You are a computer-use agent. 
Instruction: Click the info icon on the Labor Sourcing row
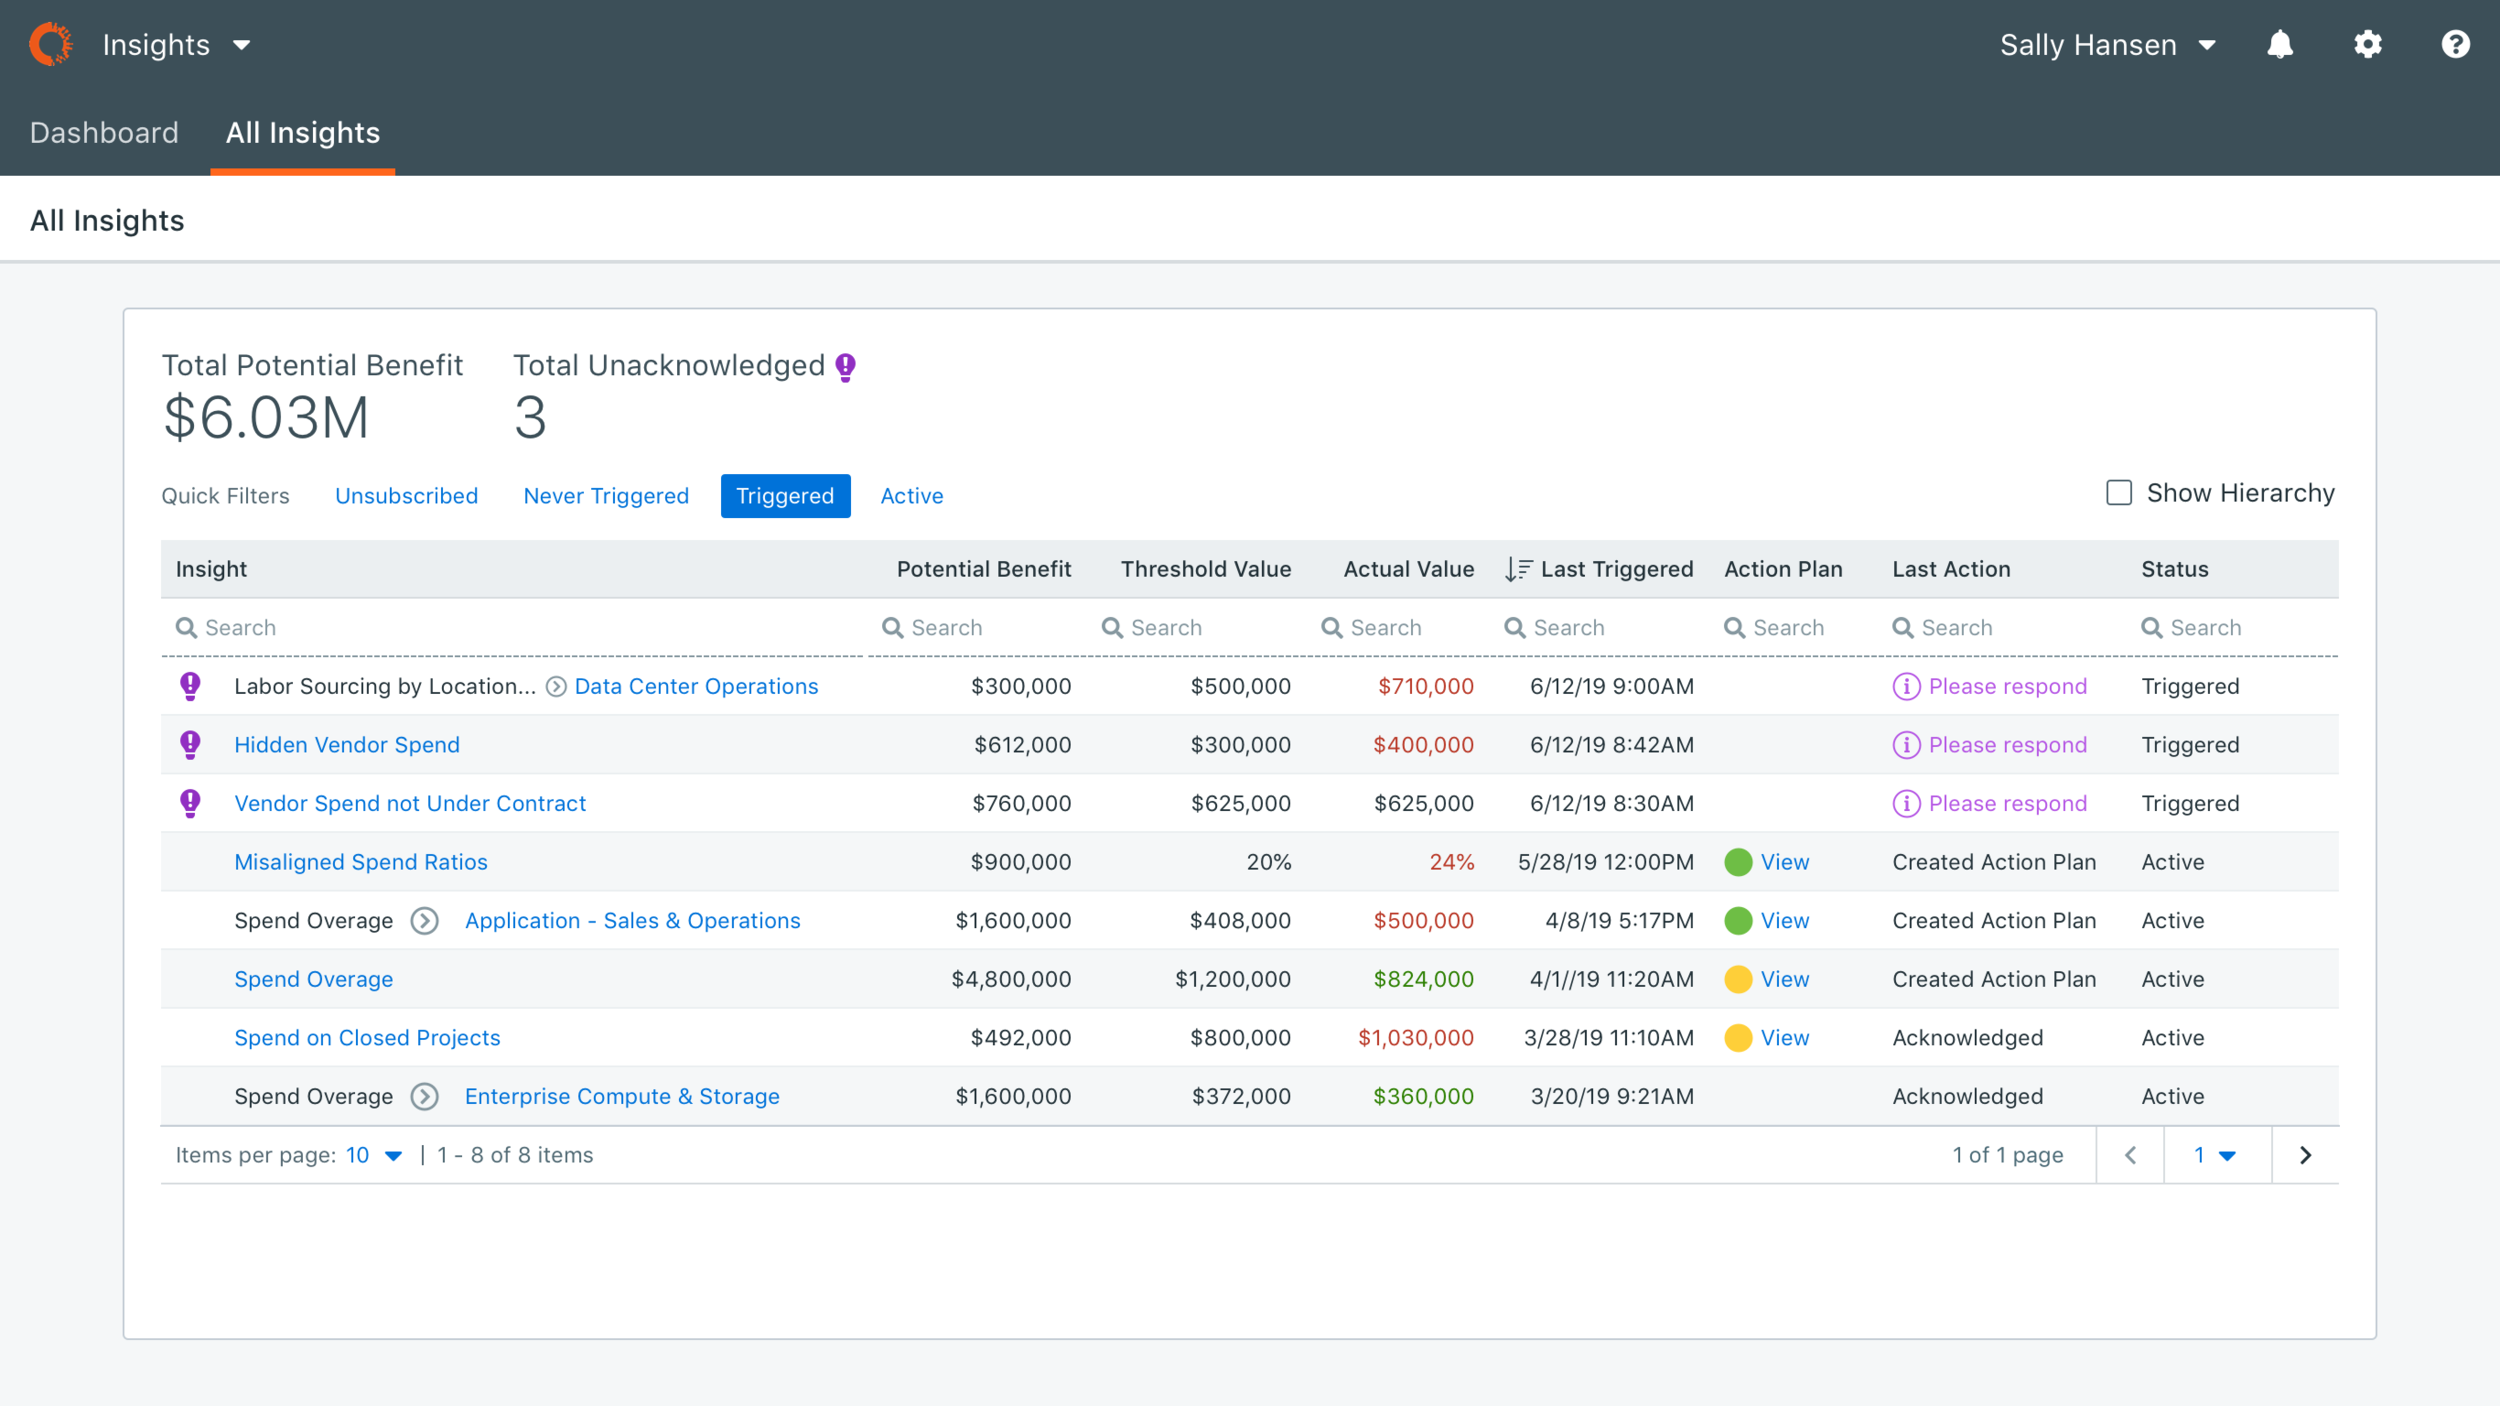point(1906,687)
